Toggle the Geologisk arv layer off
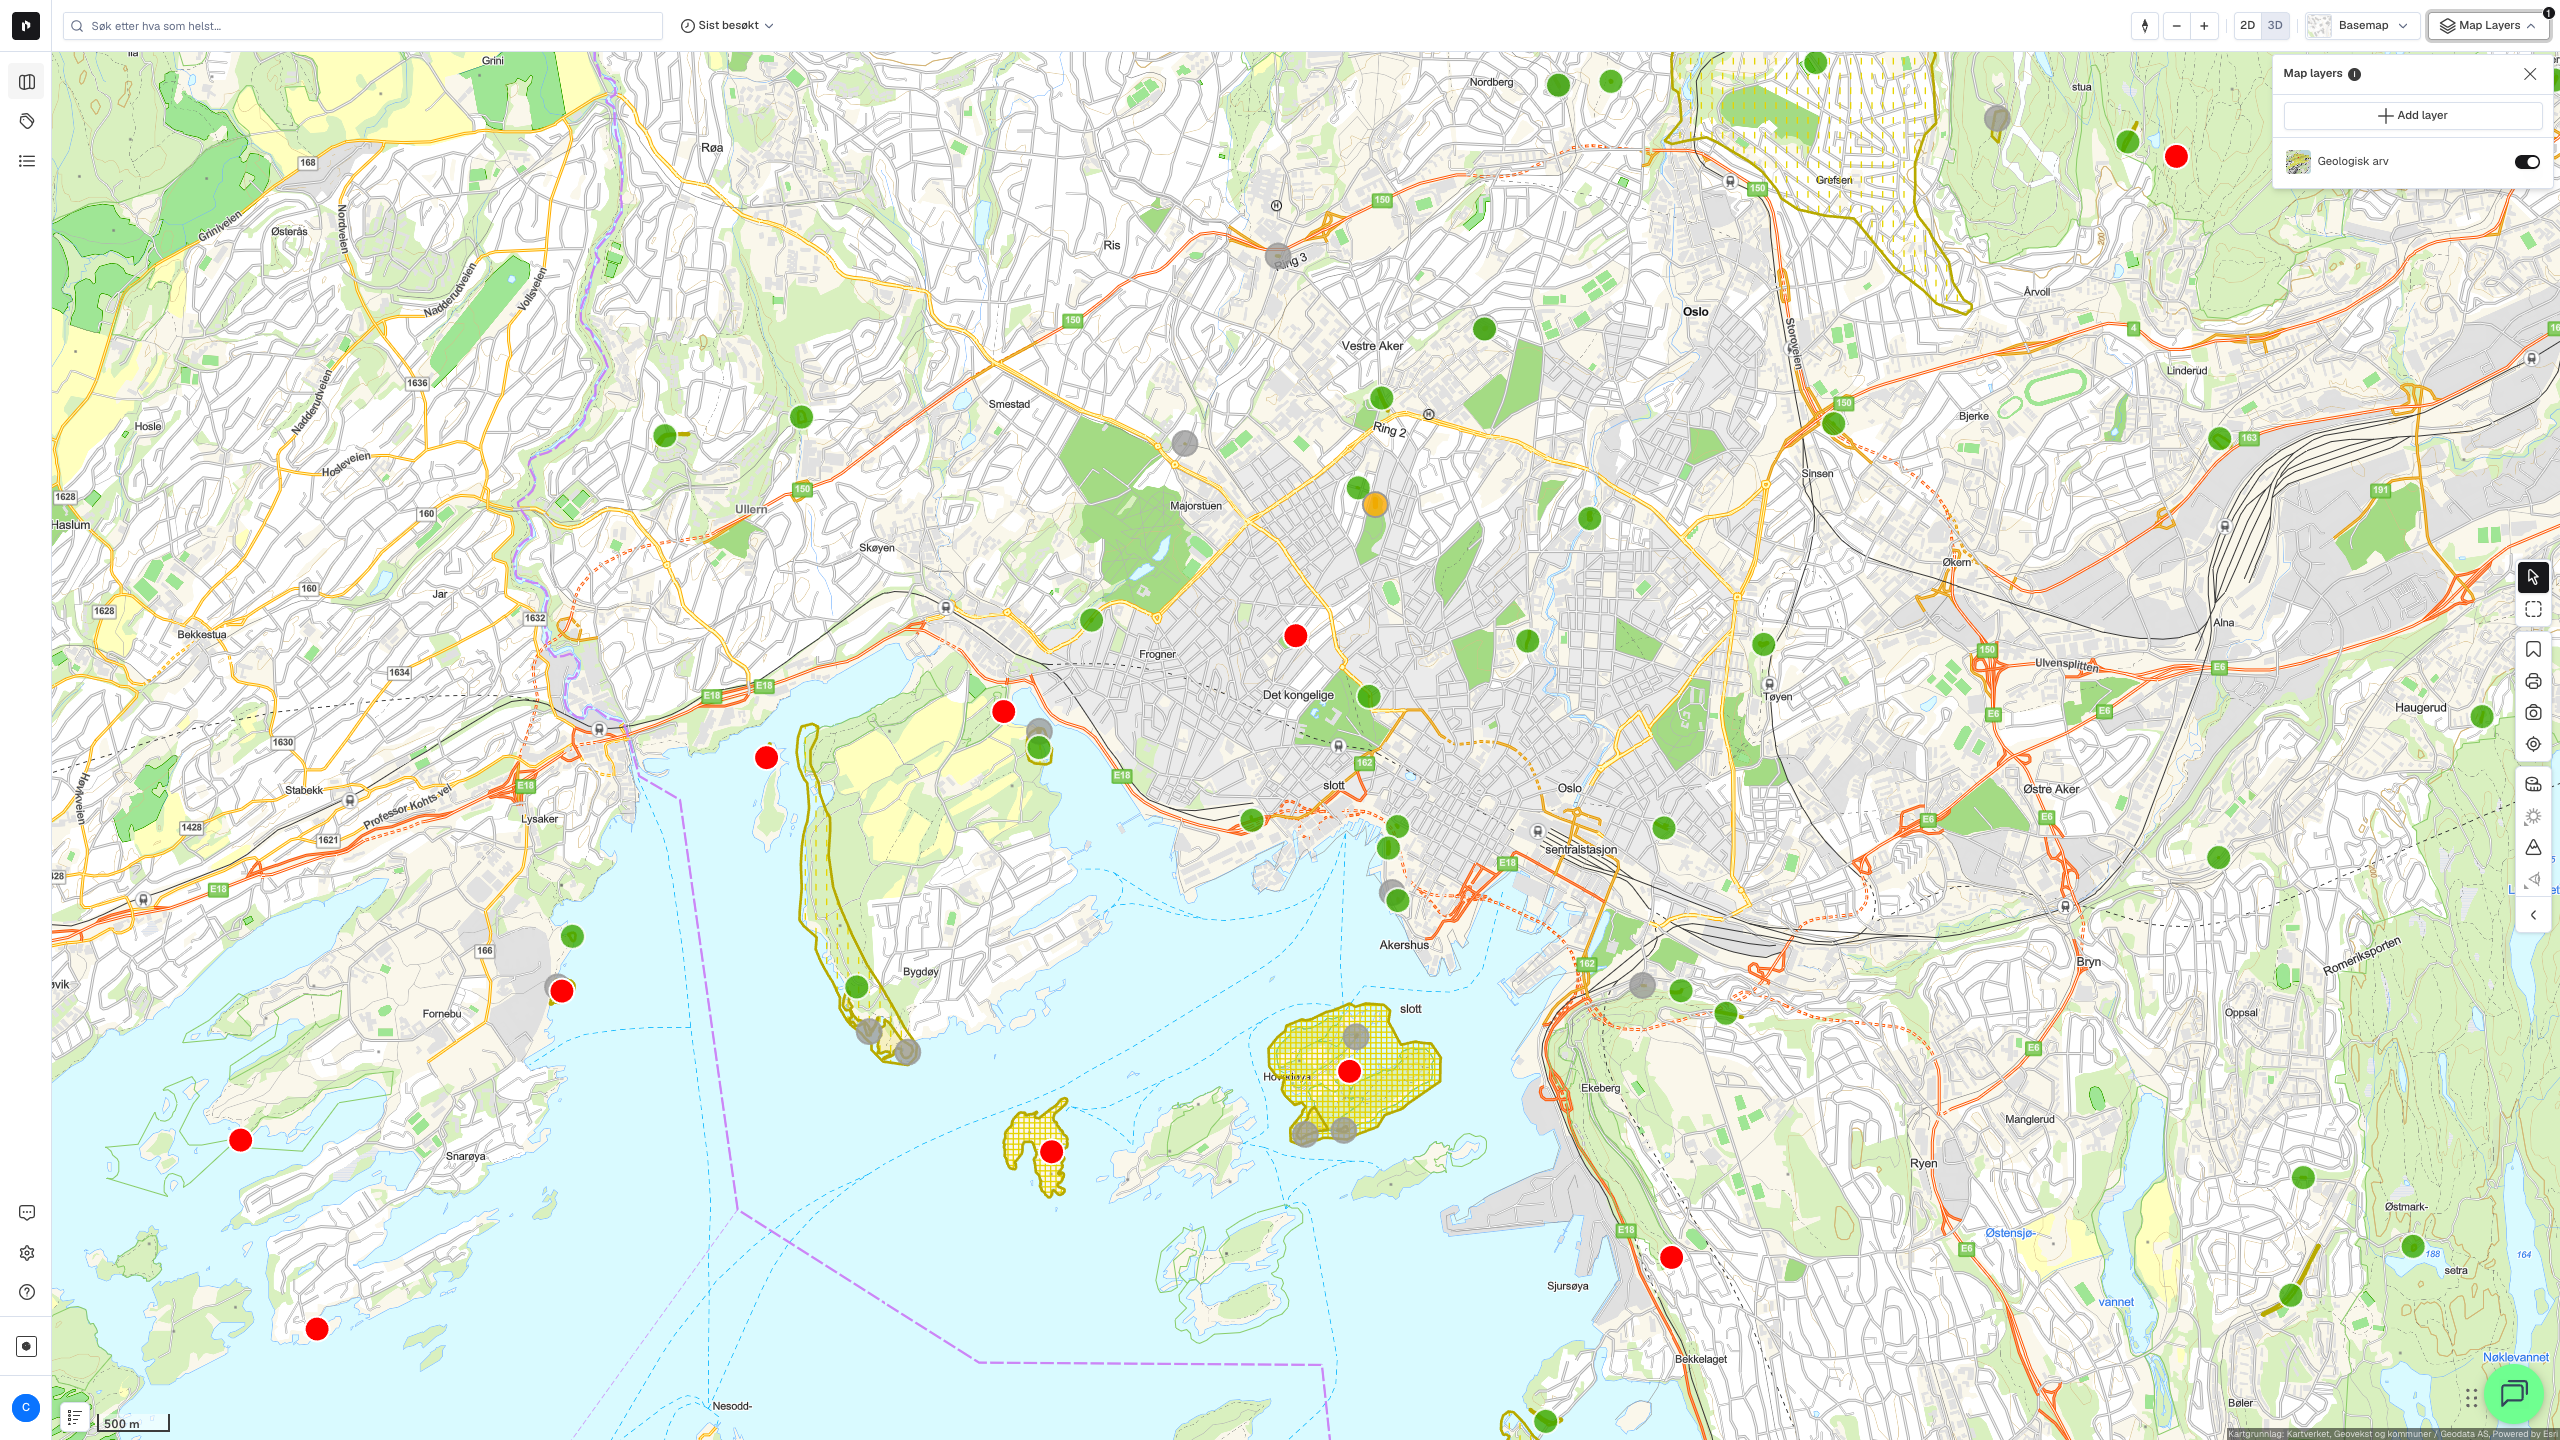Image resolution: width=2560 pixels, height=1440 pixels. [2527, 162]
